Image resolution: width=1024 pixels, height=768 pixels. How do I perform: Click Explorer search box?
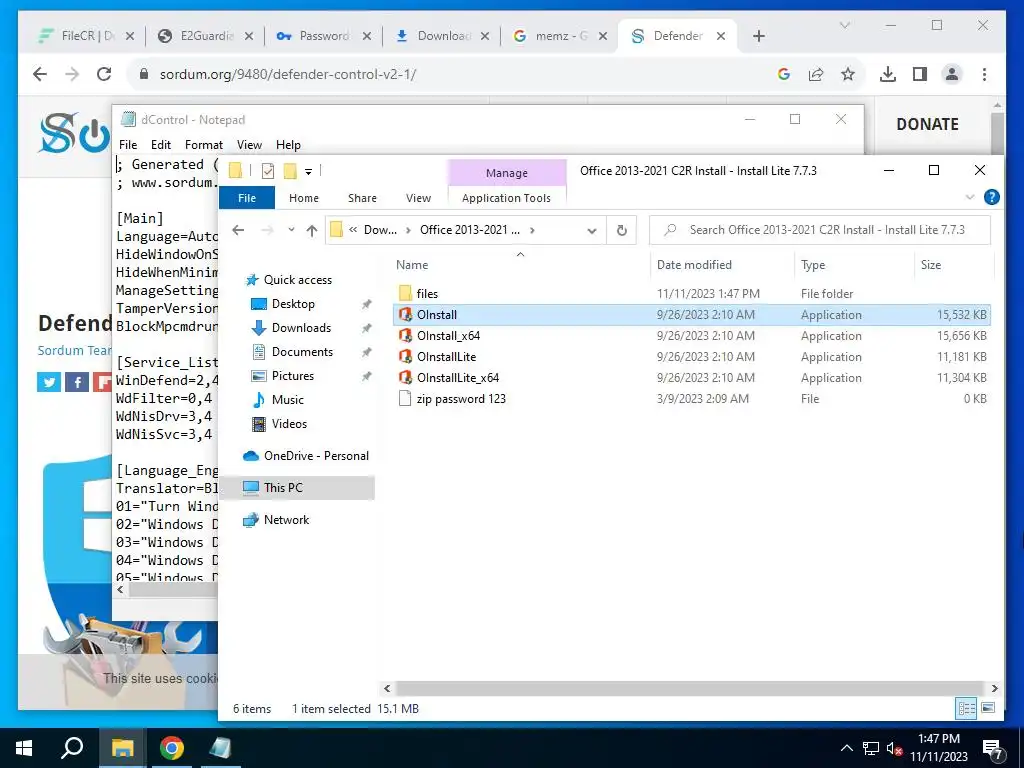[x=820, y=230]
